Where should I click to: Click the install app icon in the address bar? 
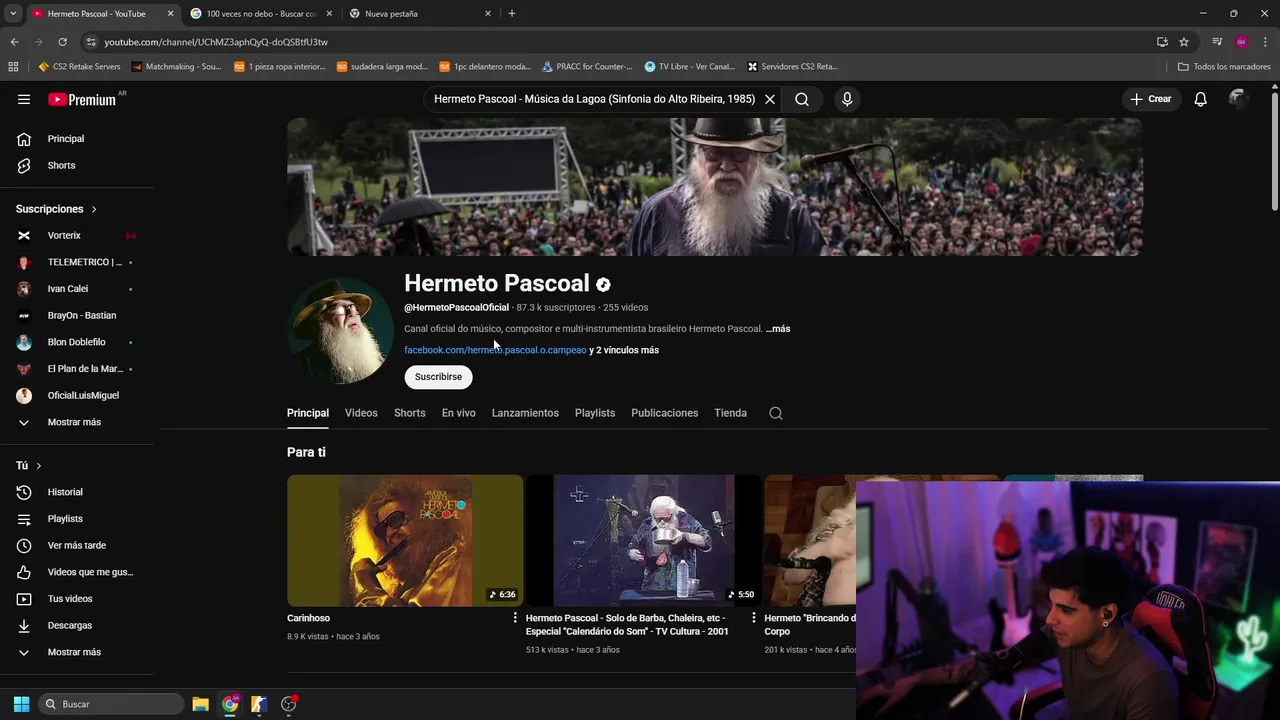coord(1162,42)
